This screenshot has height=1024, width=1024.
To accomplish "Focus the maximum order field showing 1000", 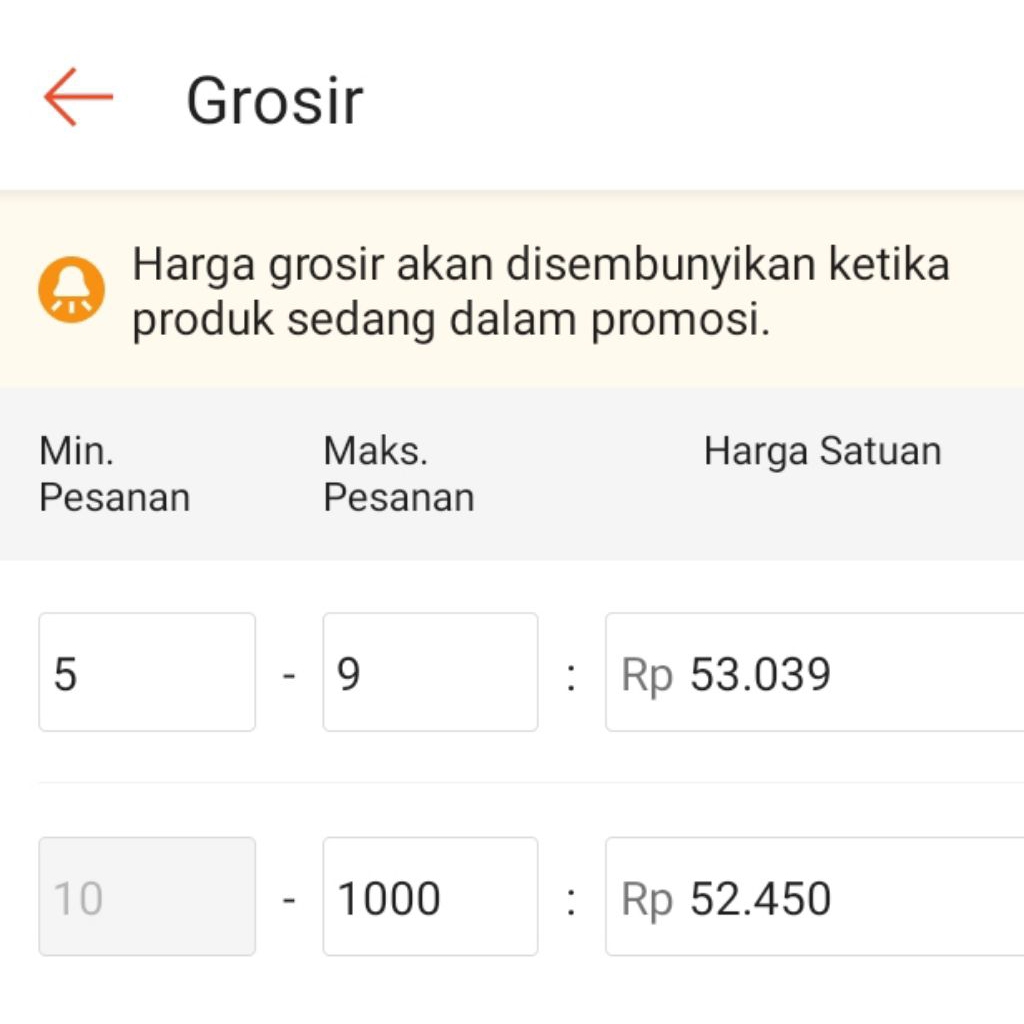I will coord(430,896).
